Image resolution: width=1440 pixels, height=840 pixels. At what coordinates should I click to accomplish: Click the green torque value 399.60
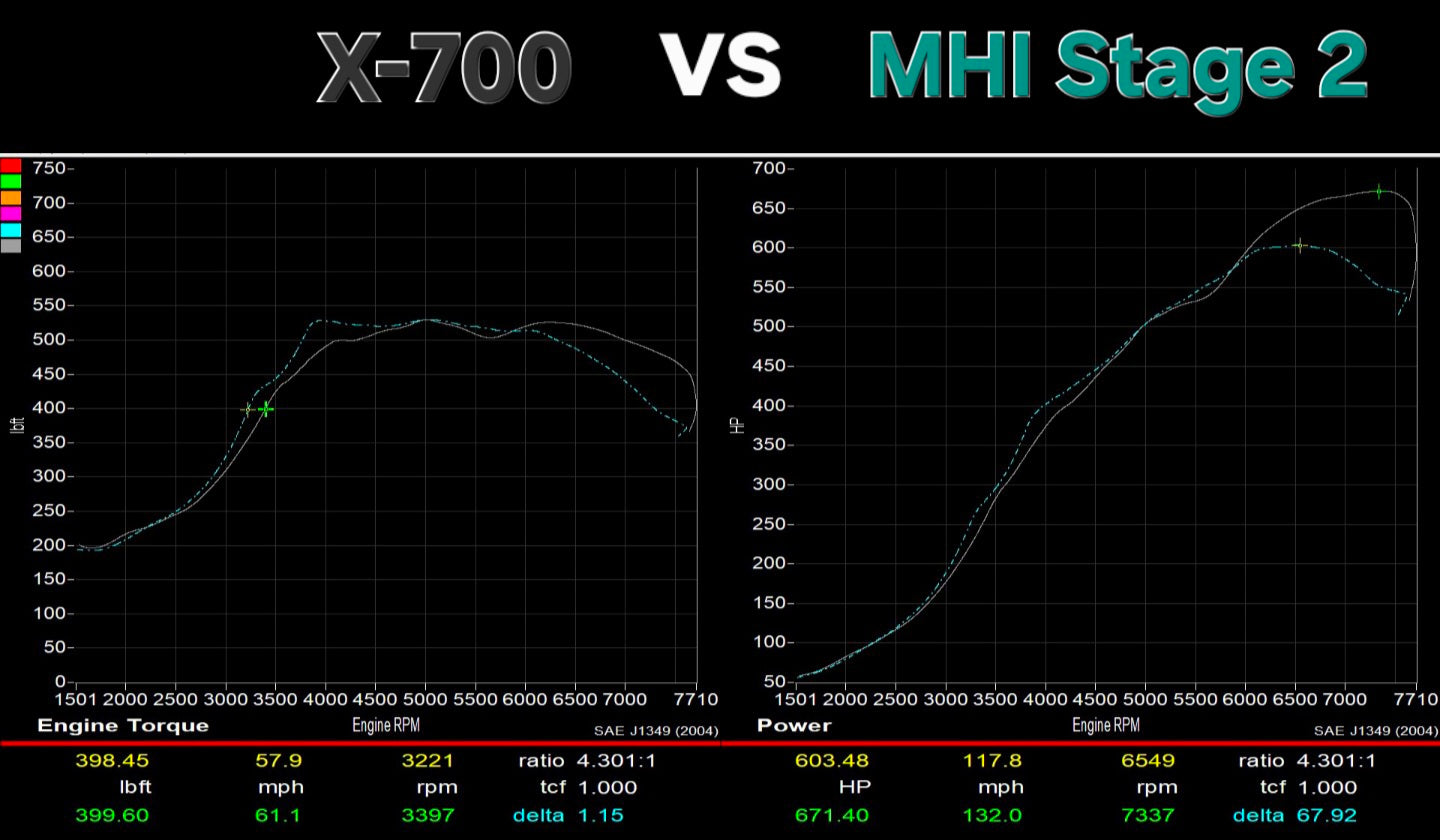click(112, 815)
